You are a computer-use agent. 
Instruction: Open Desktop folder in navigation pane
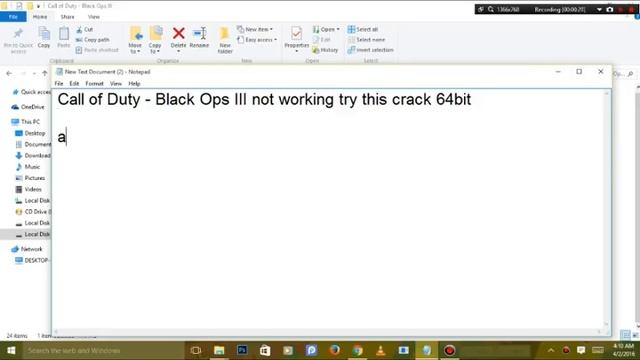[x=30, y=133]
